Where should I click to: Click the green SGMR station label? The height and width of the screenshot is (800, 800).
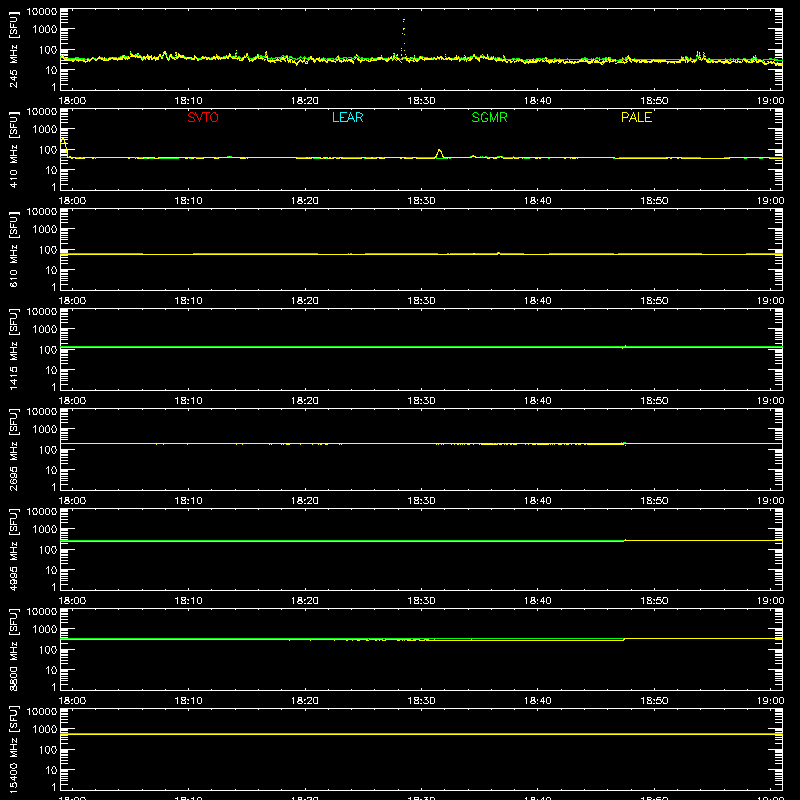pyautogui.click(x=489, y=117)
